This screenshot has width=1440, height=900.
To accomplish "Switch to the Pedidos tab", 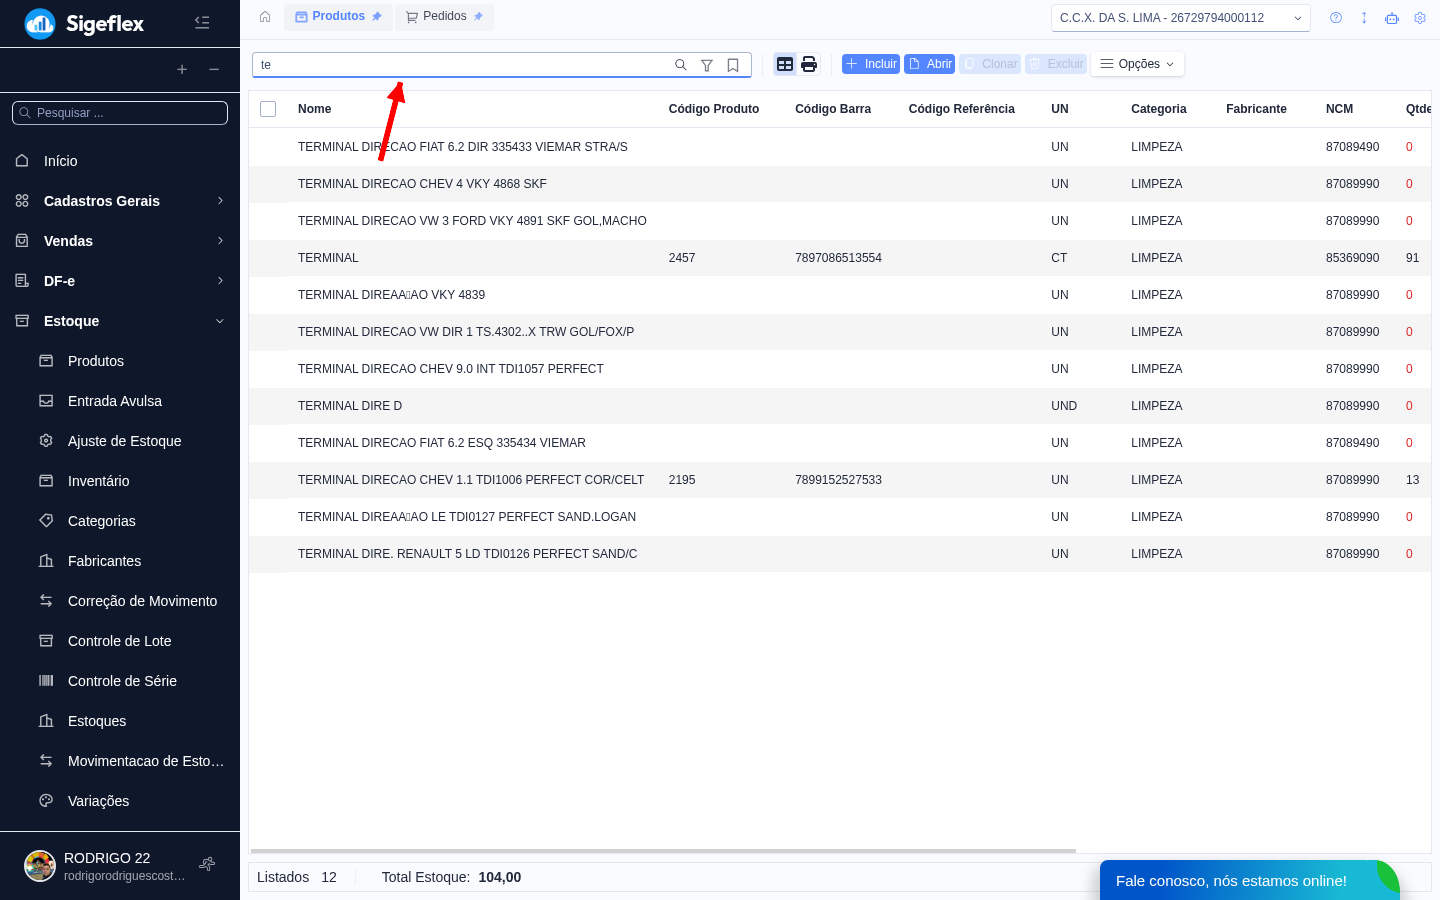I will (x=444, y=17).
